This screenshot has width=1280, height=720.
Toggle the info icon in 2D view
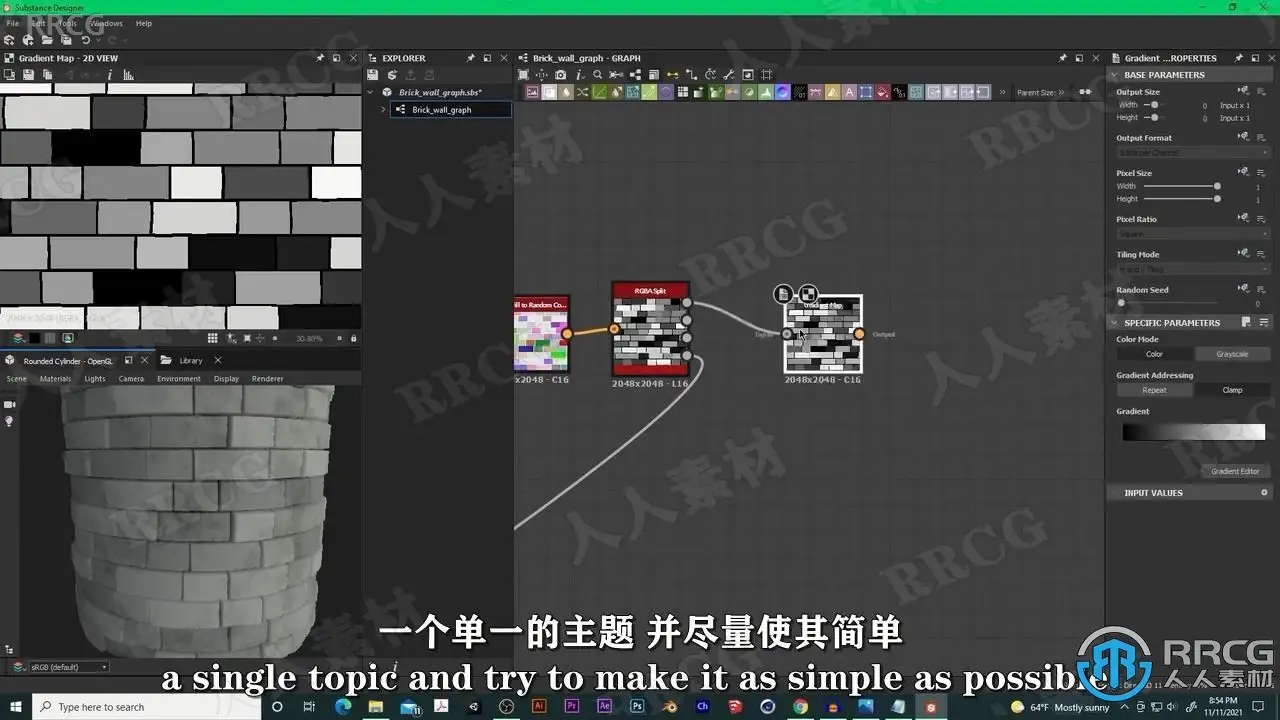point(110,75)
